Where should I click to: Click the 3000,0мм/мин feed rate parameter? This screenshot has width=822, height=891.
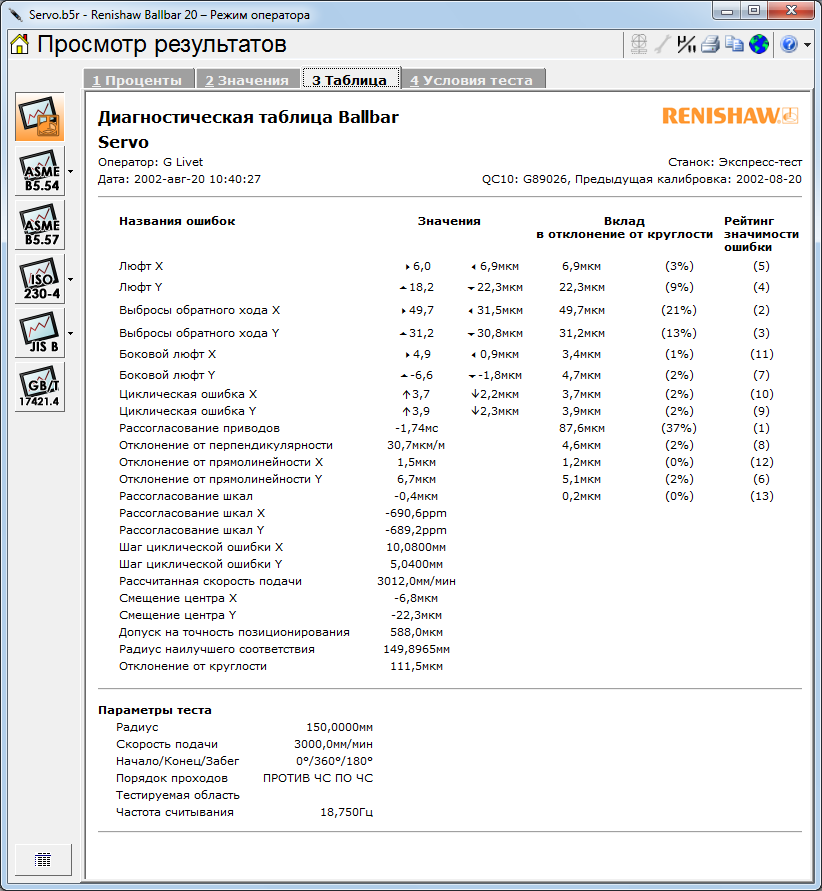coord(333,744)
